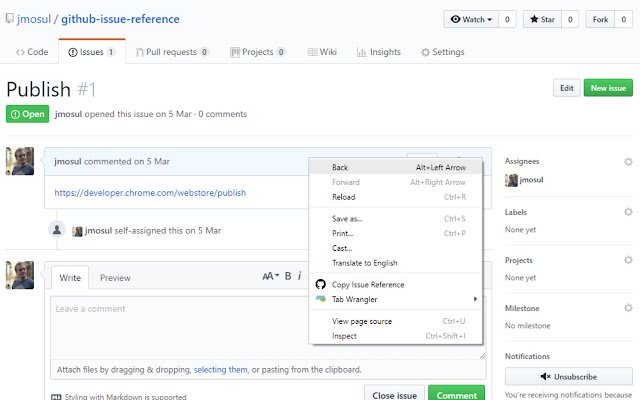Viewport: 640px width, 400px height.
Task: Click jmosul in the self-assigned event
Action: point(98,231)
